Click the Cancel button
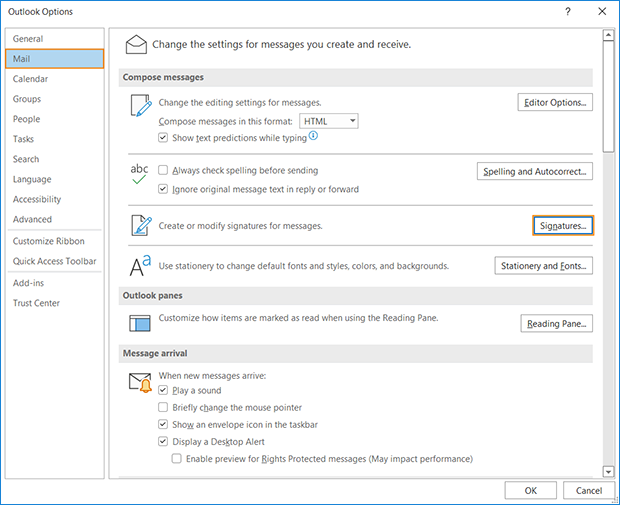 [589, 490]
